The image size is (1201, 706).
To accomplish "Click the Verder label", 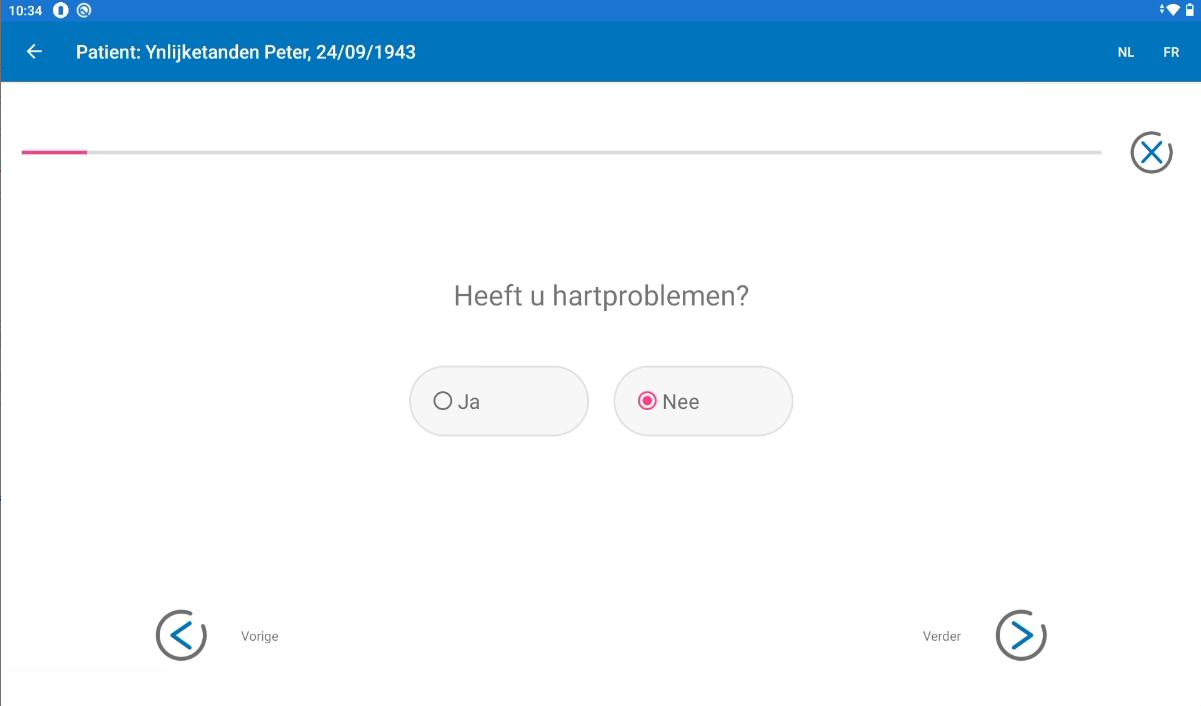I will click(x=942, y=636).
